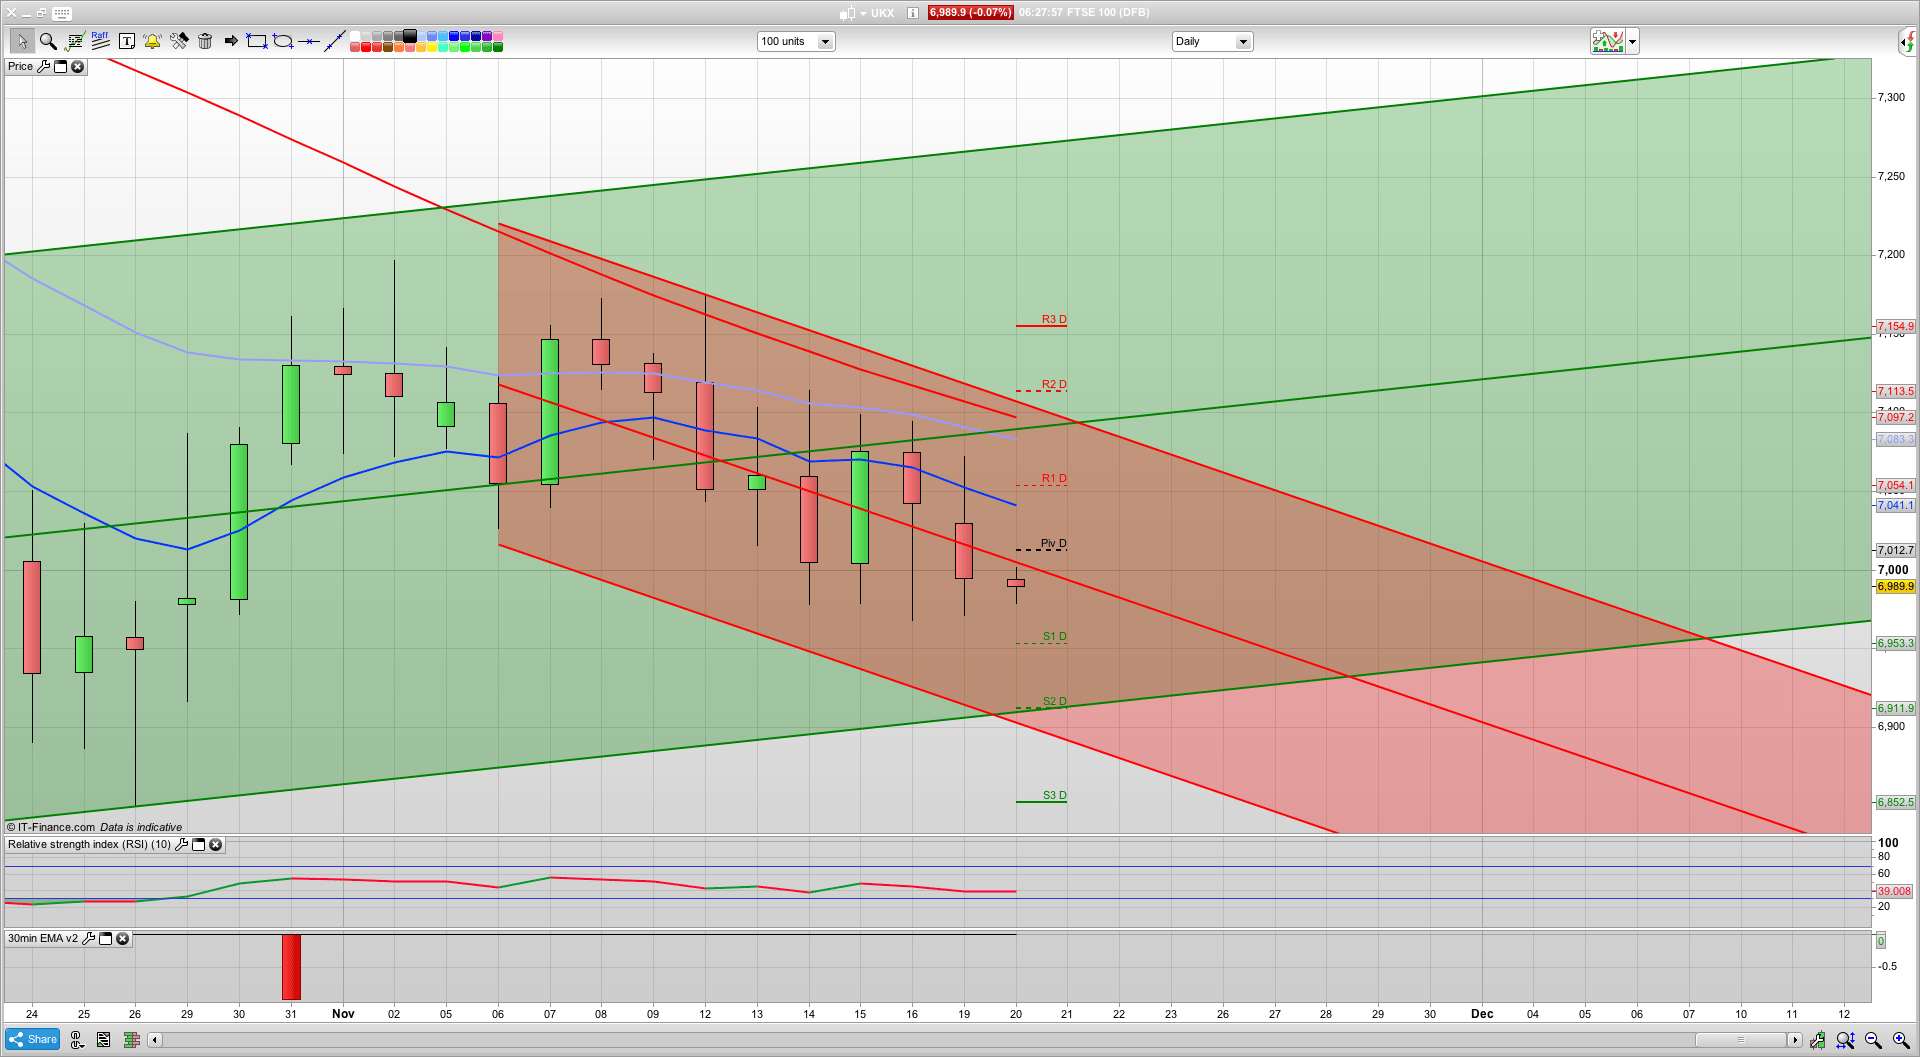Collapse the Price panel header window icon
Viewport: 1920px width, 1057px height.
click(61, 66)
